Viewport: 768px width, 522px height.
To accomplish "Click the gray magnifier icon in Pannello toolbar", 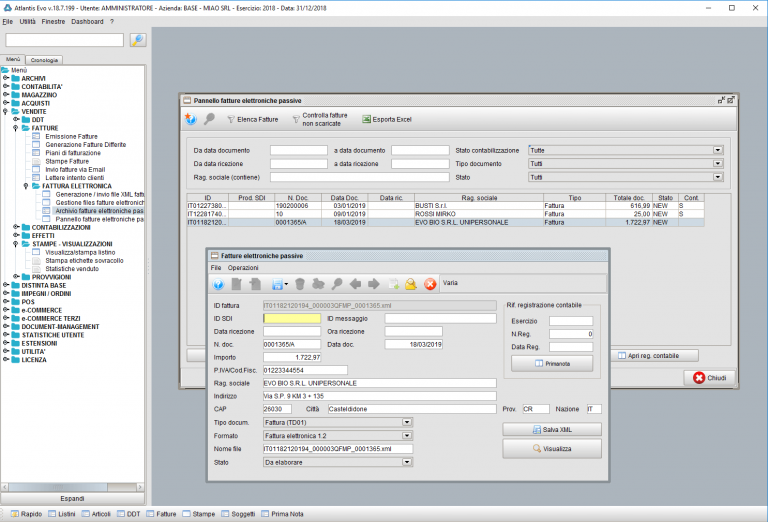I will tap(209, 119).
